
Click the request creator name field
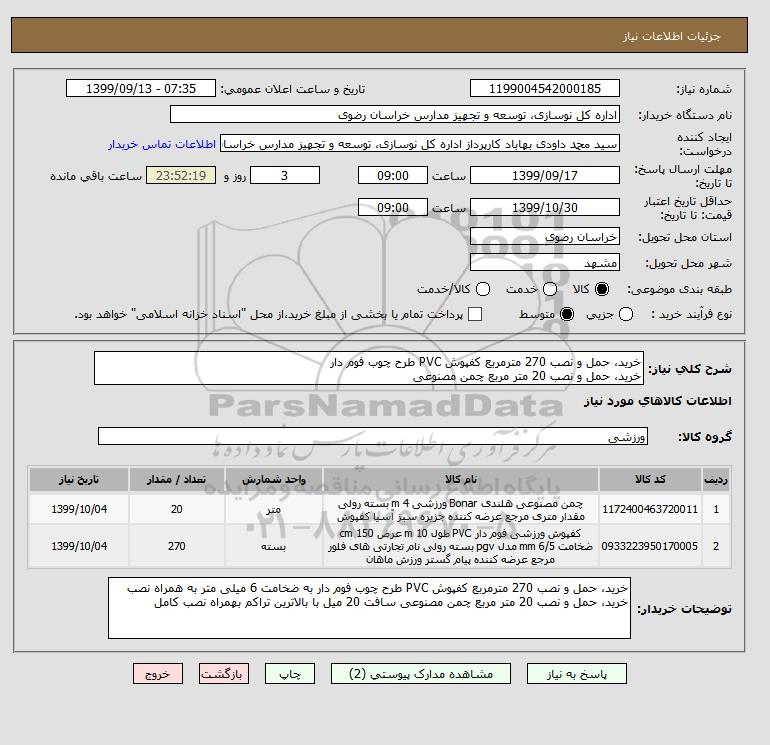[x=420, y=144]
